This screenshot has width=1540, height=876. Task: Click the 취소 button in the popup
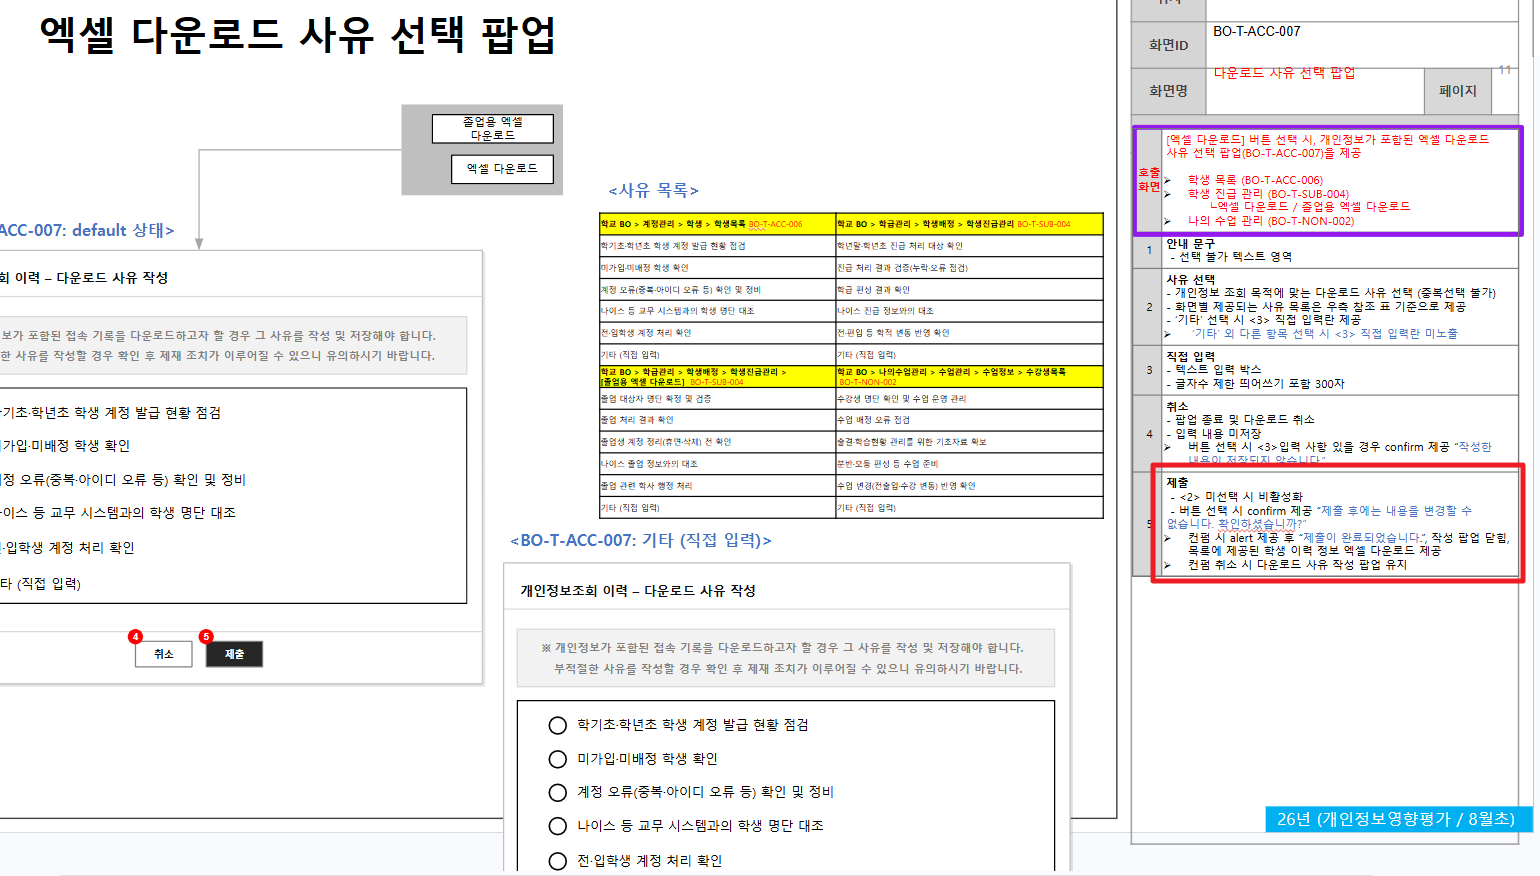164,654
